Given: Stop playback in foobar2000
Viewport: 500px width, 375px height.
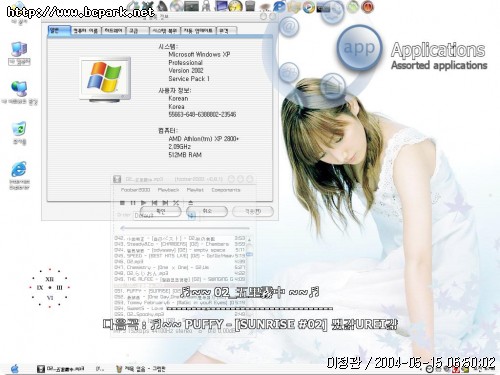Looking at the screenshot, I should (x=122, y=202).
